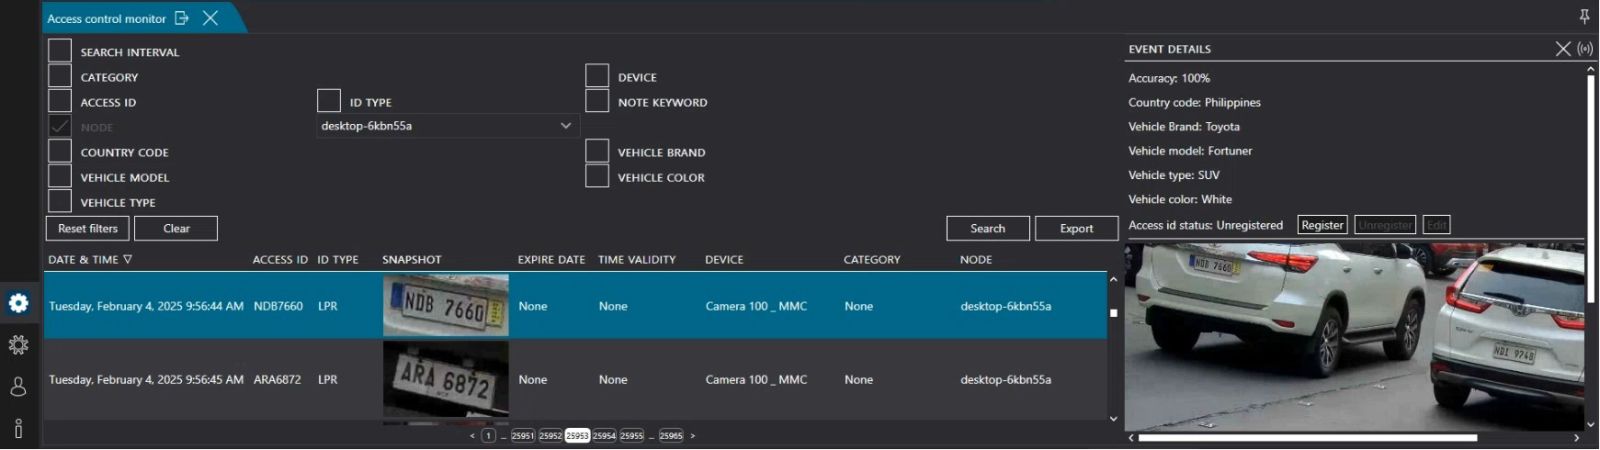Sort by Date & Time column header
This screenshot has height=450, width=1600.
[x=90, y=259]
